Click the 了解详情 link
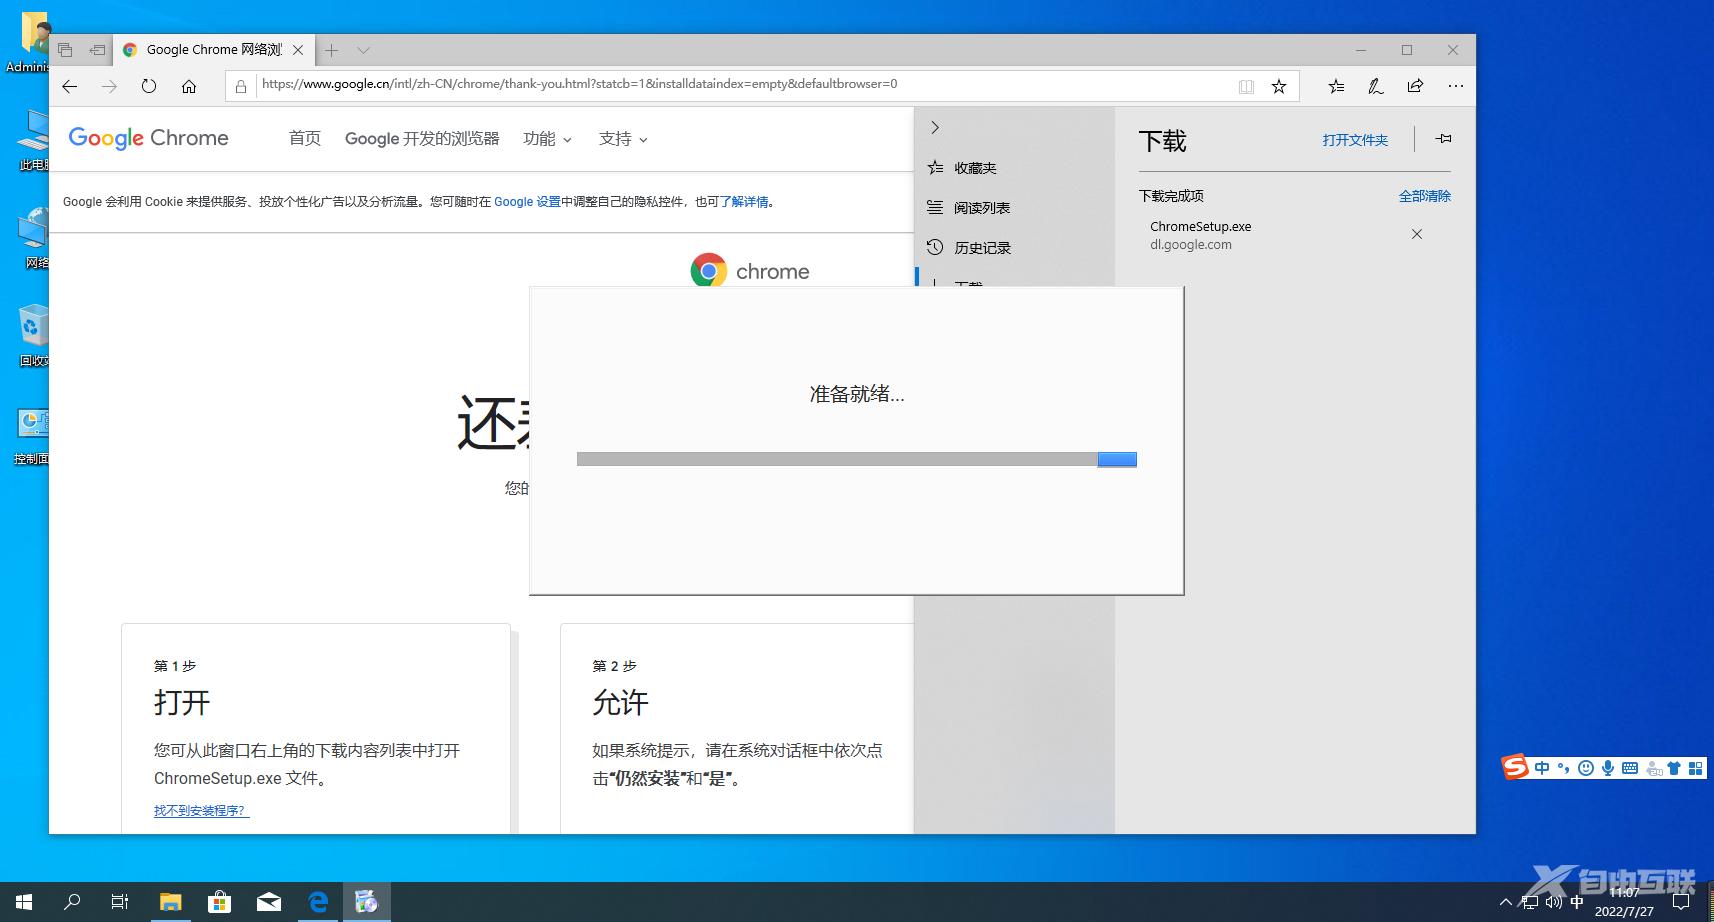1714x922 pixels. point(744,202)
